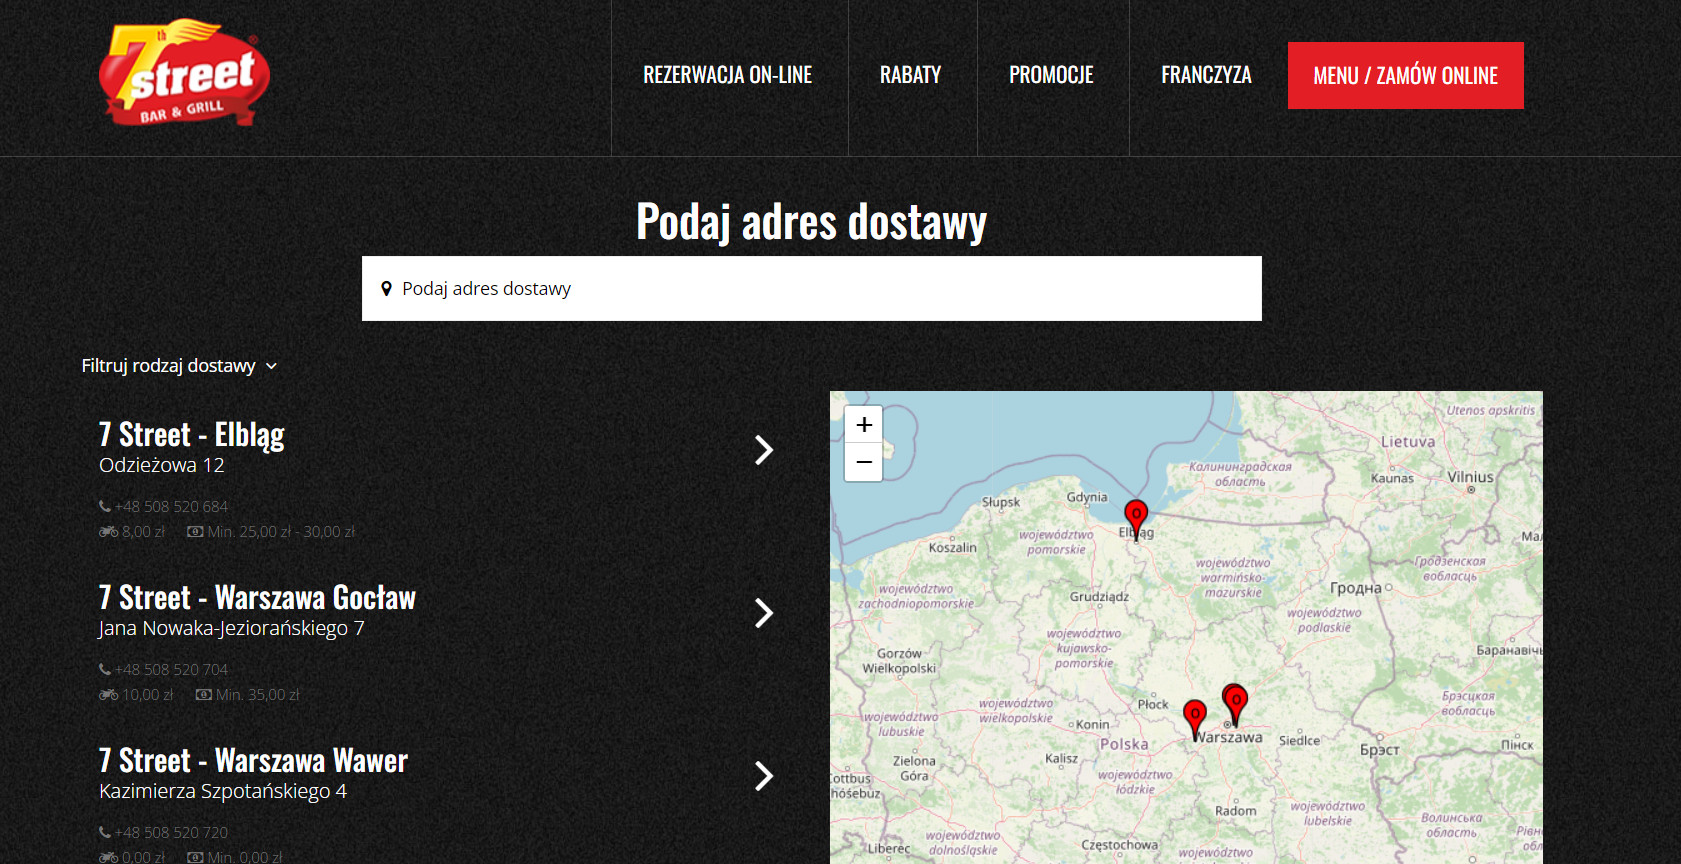Open the Rezerwacja On-line menu item
Image resolution: width=1681 pixels, height=864 pixels.
tap(727, 75)
